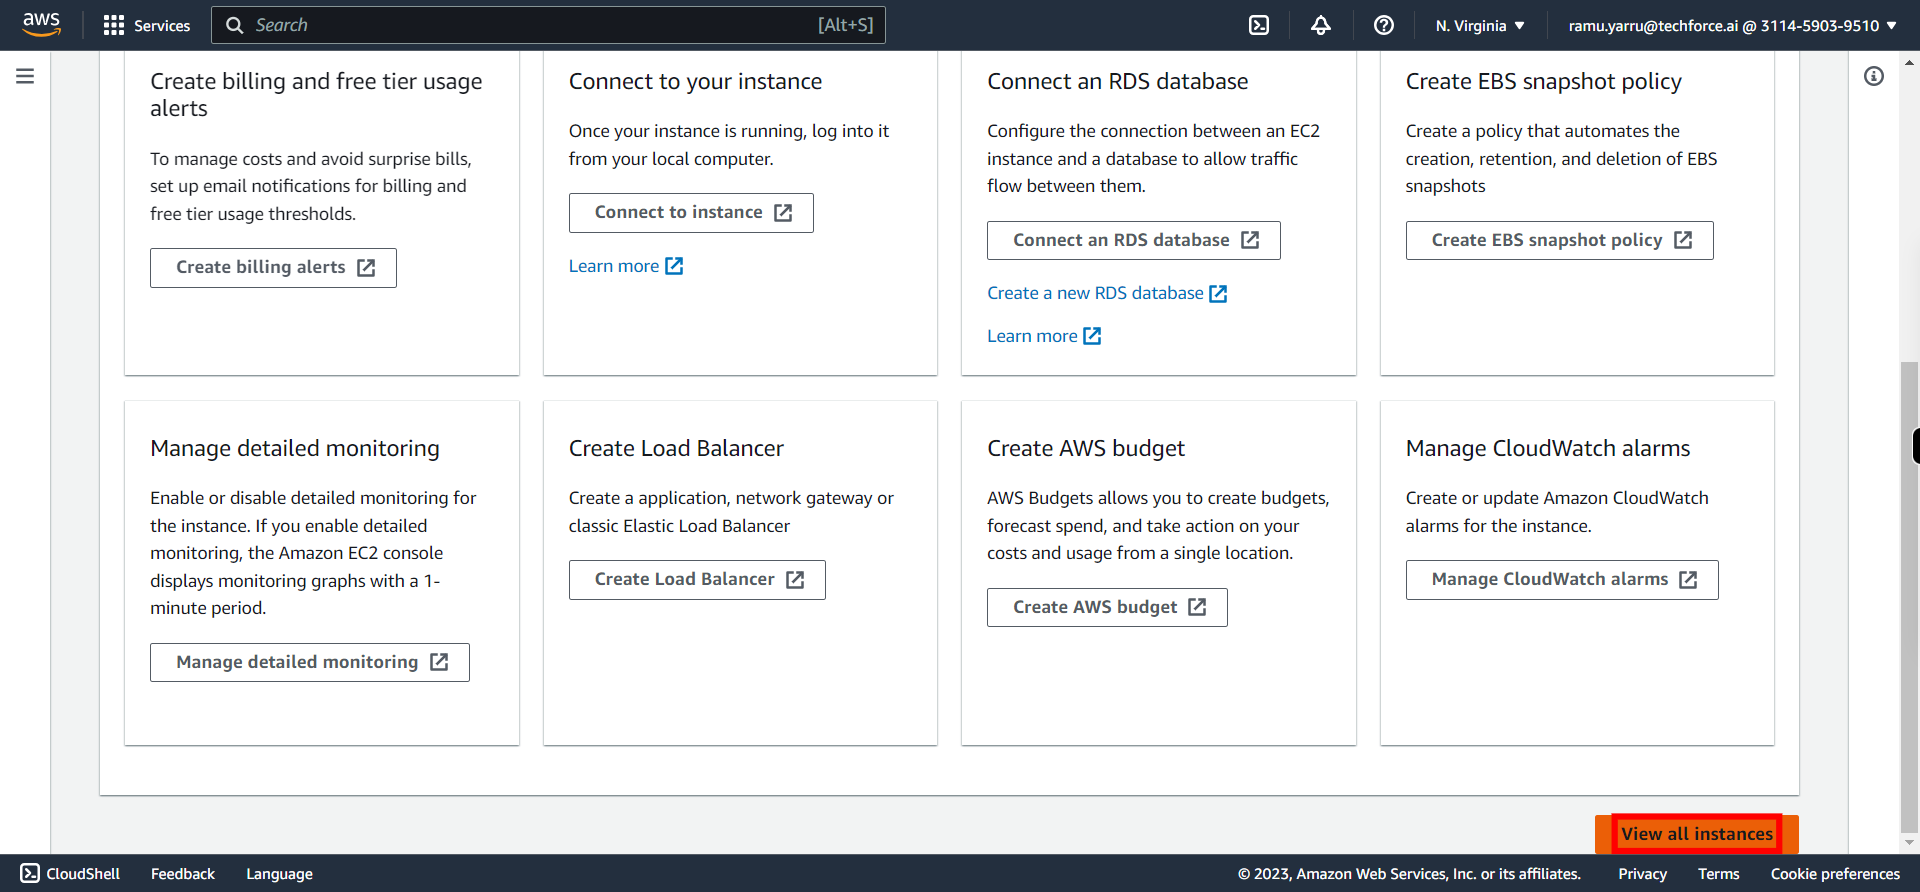
Task: Open Feedback in the footer
Action: (x=183, y=874)
